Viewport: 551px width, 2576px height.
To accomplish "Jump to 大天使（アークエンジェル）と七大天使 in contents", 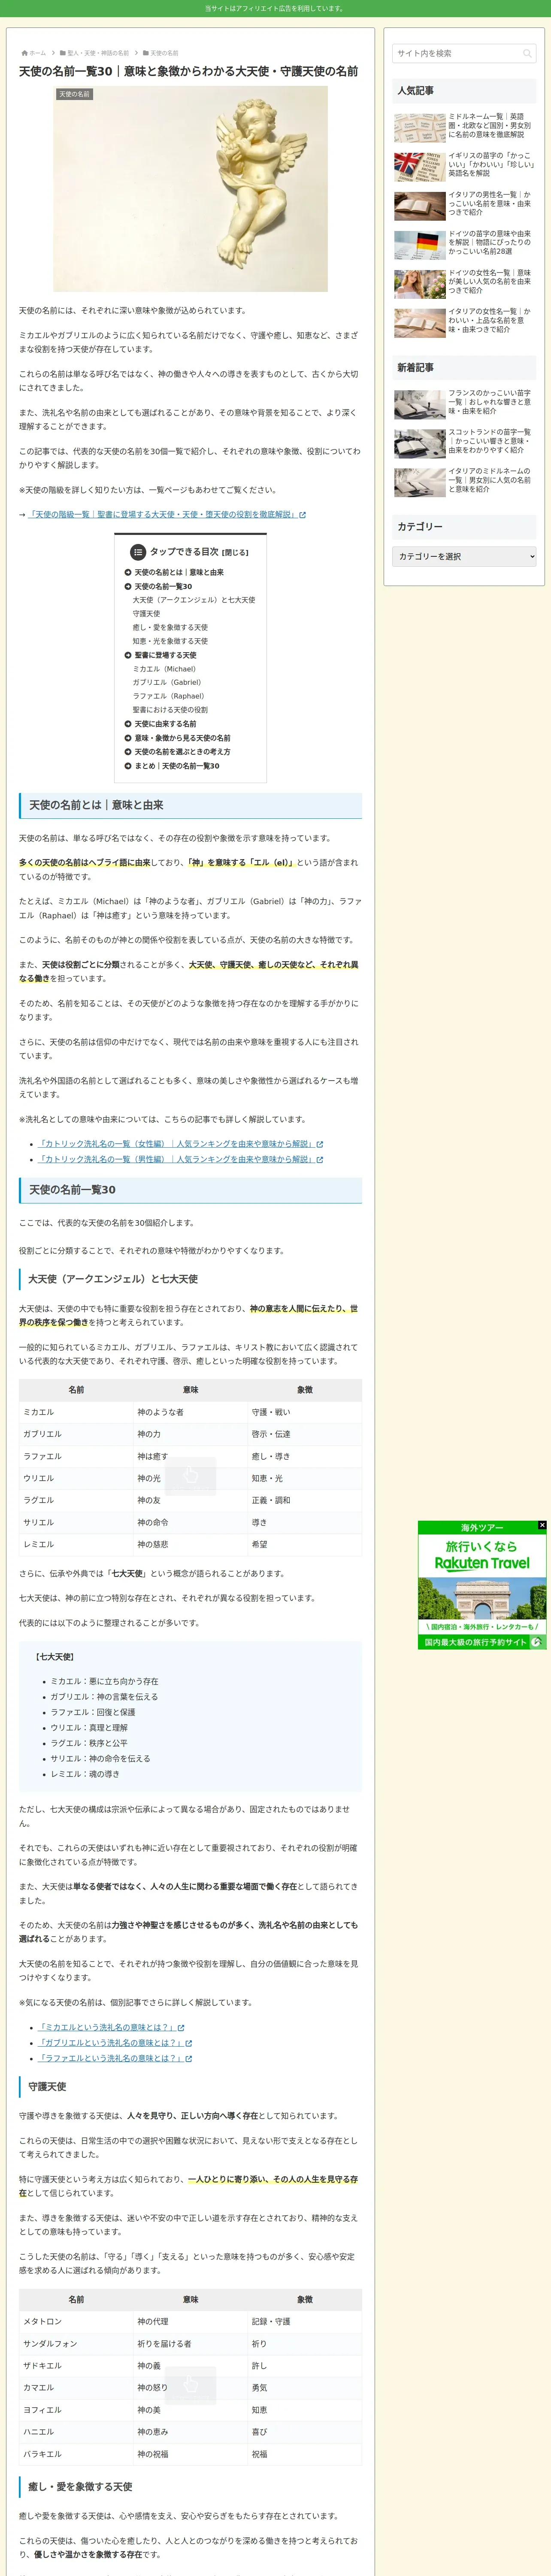I will (194, 600).
